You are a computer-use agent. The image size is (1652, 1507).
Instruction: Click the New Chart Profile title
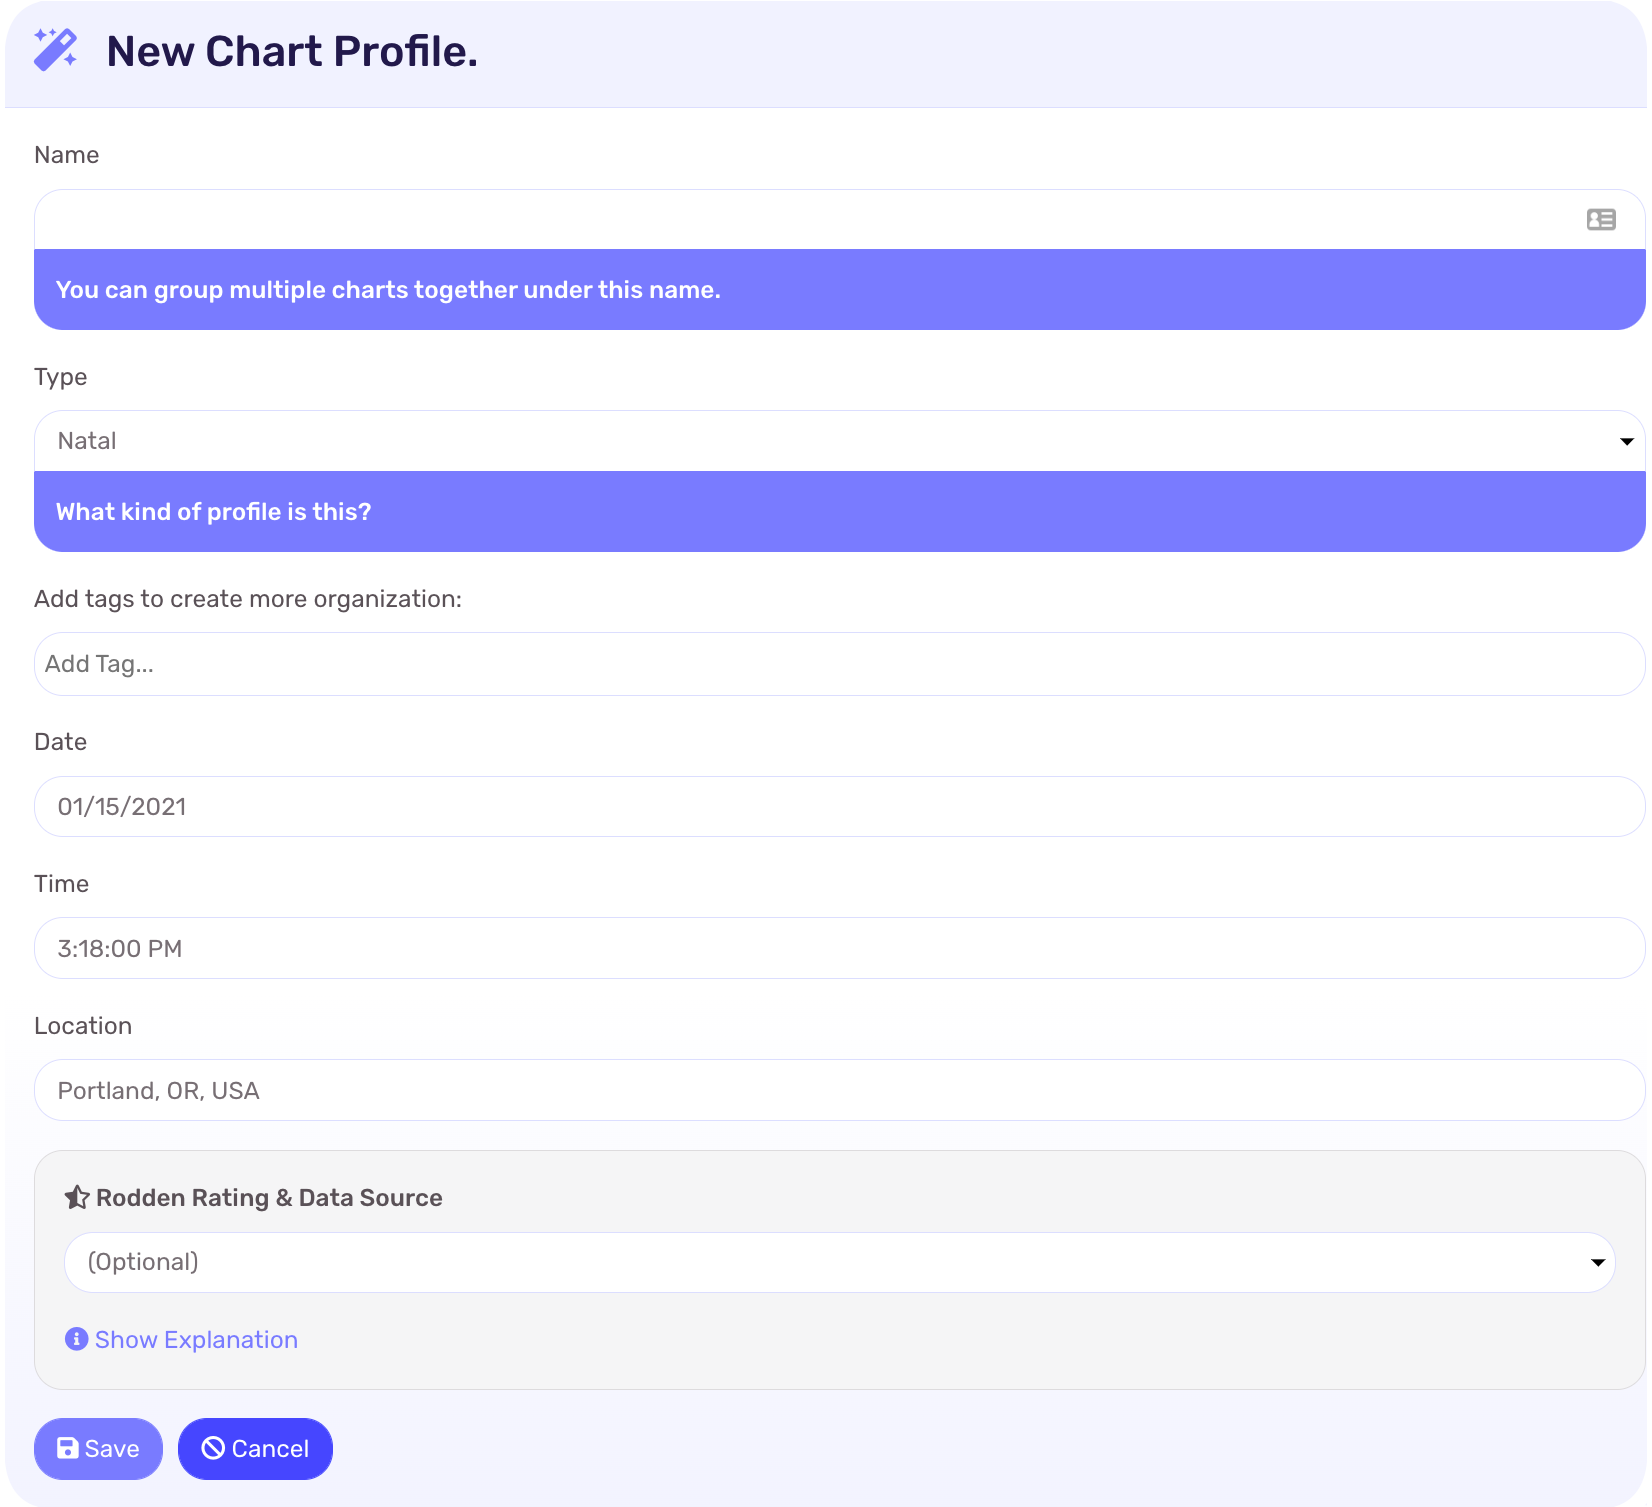pos(291,52)
